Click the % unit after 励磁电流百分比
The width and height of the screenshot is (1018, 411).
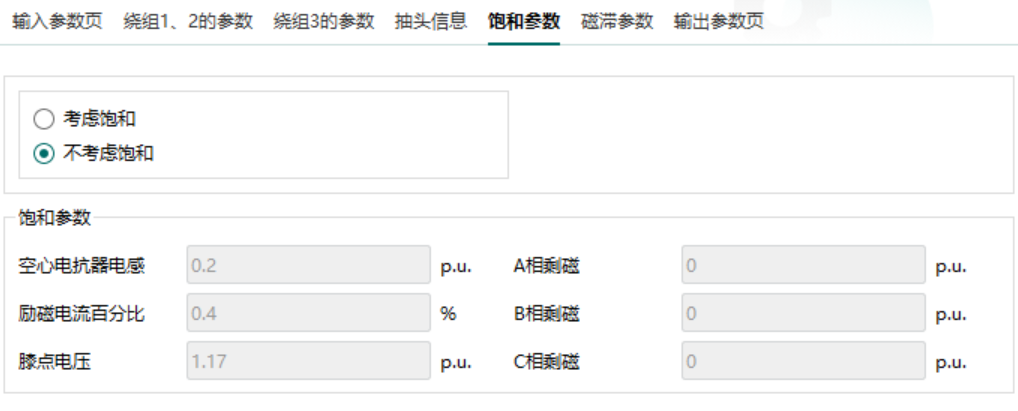click(x=448, y=313)
